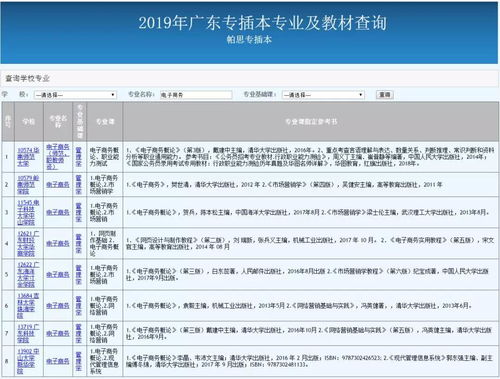Open the 12621 广东财经大学华商学院 link
This screenshot has height=379, width=500.
[x=28, y=244]
